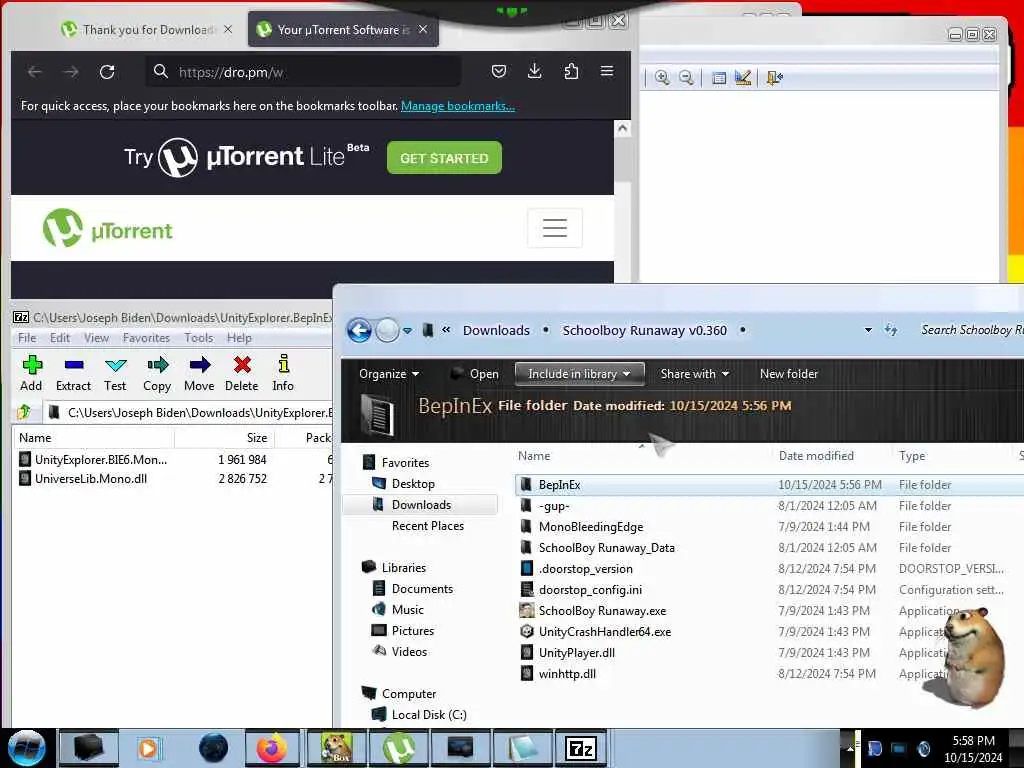Viewport: 1024px width, 768px height.
Task: Open the Edit menu in 7-Zip
Action: [x=59, y=338]
